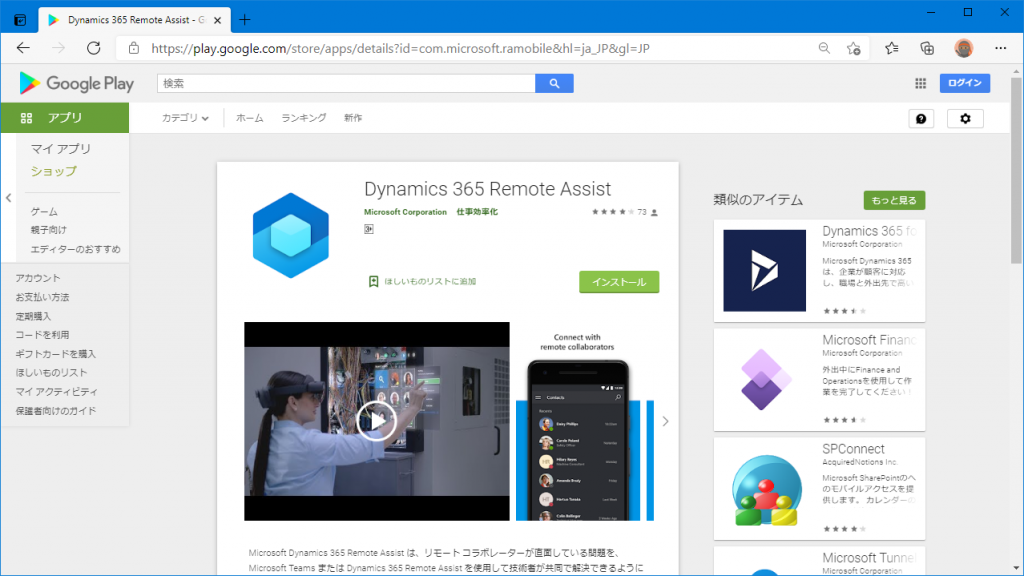Click the 検索 search input field
1024x576 pixels.
click(x=346, y=84)
